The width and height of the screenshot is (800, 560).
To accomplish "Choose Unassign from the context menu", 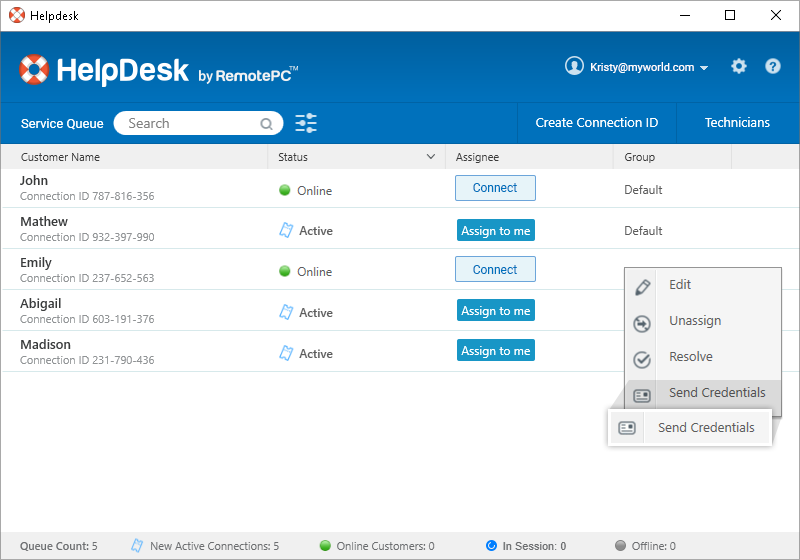I will tap(694, 321).
